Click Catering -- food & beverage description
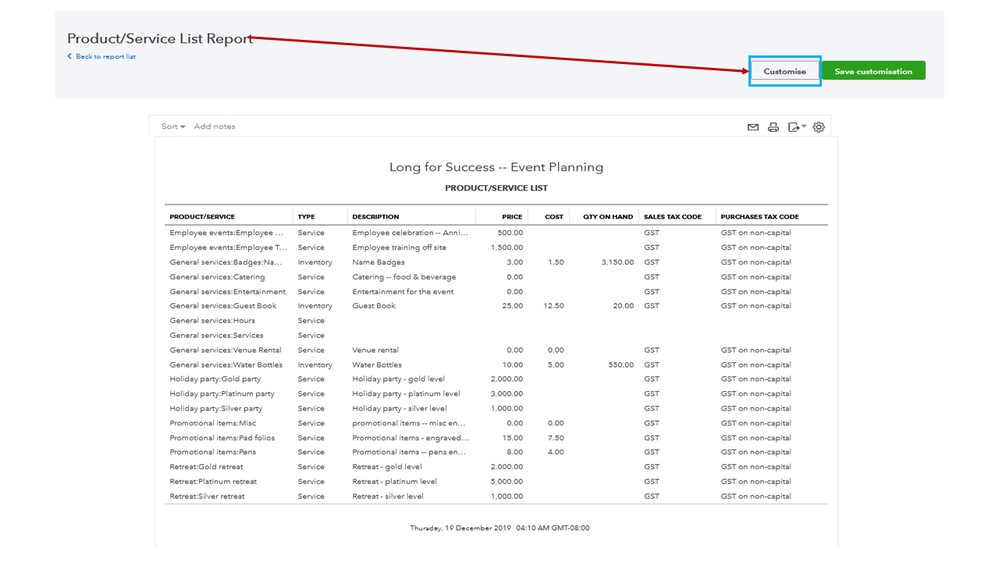The width and height of the screenshot is (999, 562). click(404, 277)
